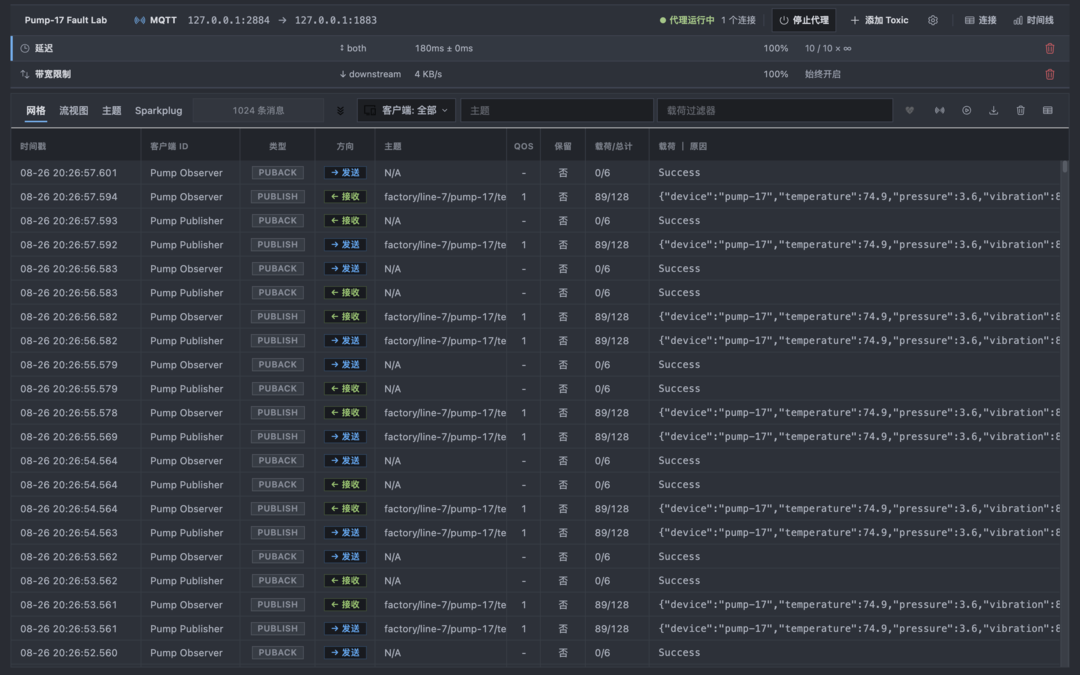
Task: Click the double-chevron scroll-to-bottom icon
Action: click(340, 110)
